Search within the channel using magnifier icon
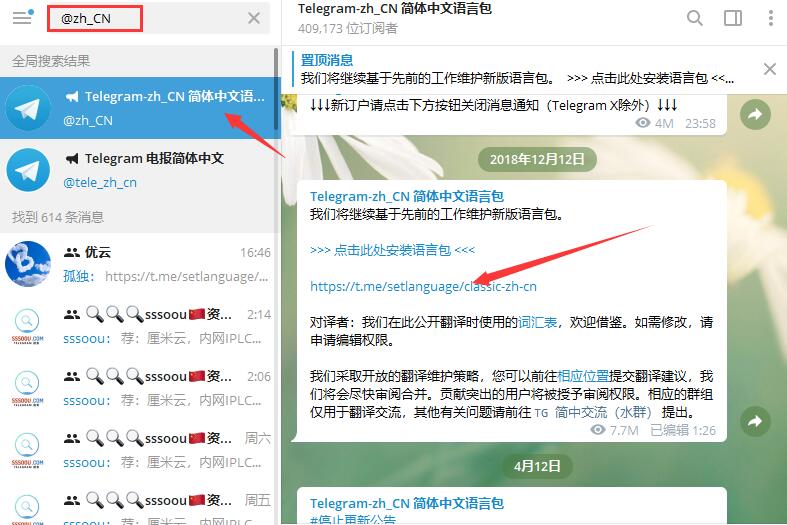This screenshot has width=787, height=525. point(695,18)
